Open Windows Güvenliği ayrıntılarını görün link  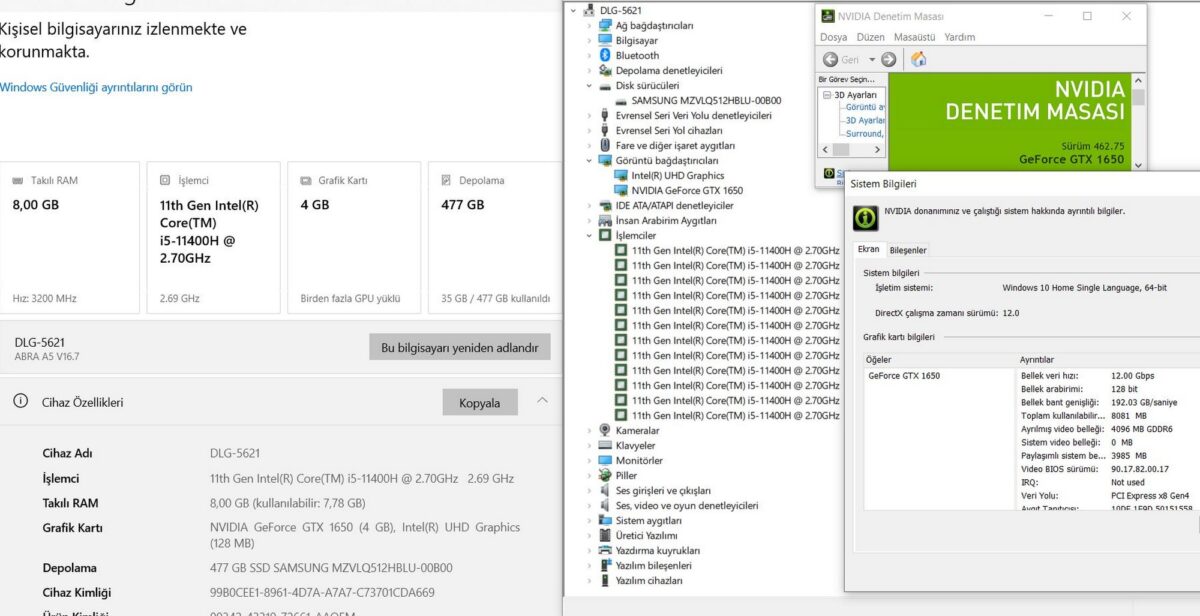pyautogui.click(x=96, y=87)
